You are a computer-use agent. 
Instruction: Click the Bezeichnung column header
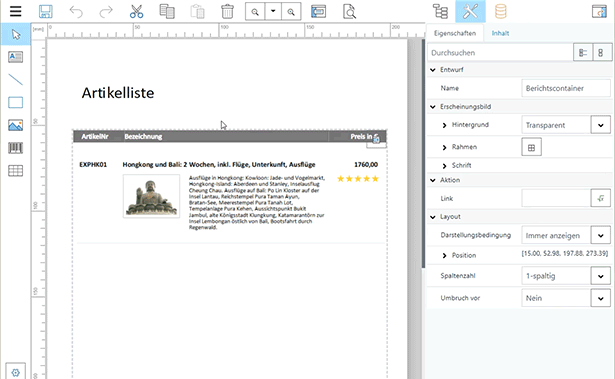pos(143,137)
